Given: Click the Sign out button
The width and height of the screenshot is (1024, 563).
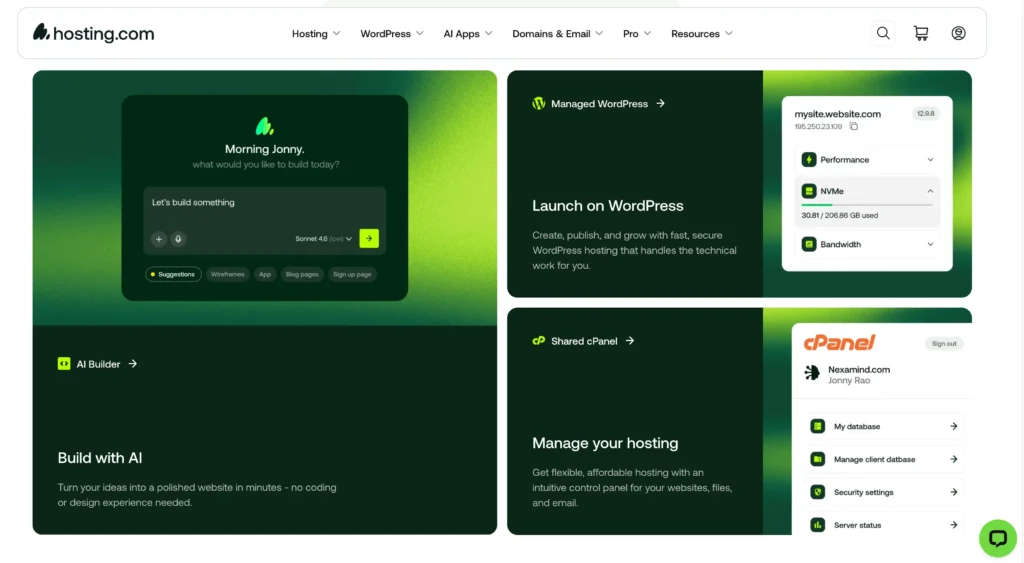Looking at the screenshot, I should click(944, 344).
